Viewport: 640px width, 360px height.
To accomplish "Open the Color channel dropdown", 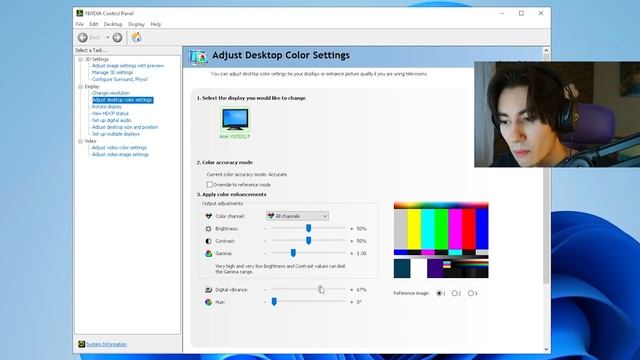I will 297,216.
